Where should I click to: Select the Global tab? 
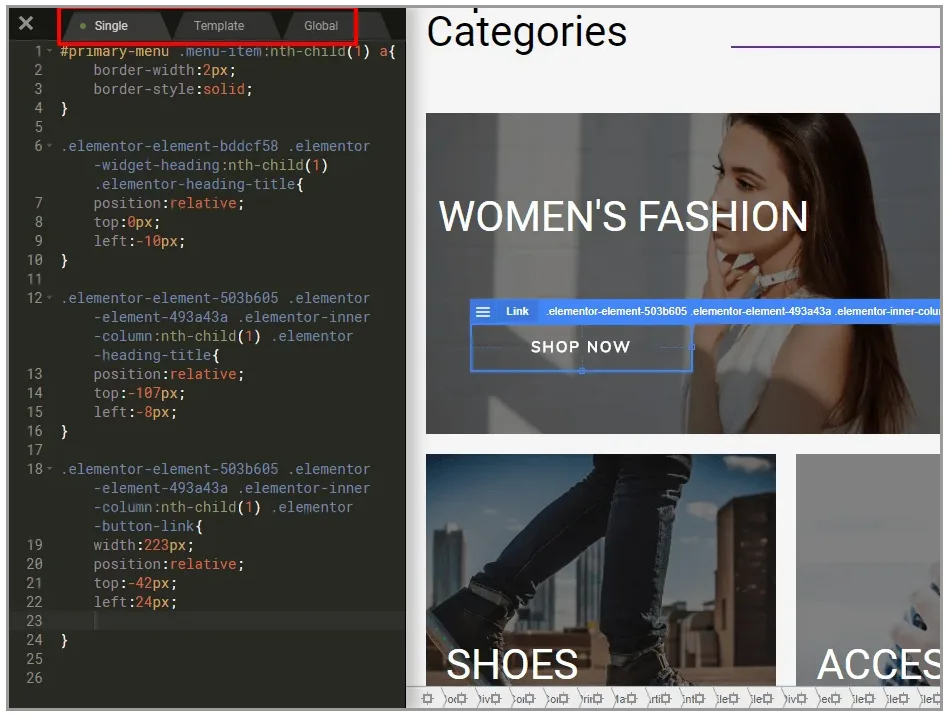[321, 26]
